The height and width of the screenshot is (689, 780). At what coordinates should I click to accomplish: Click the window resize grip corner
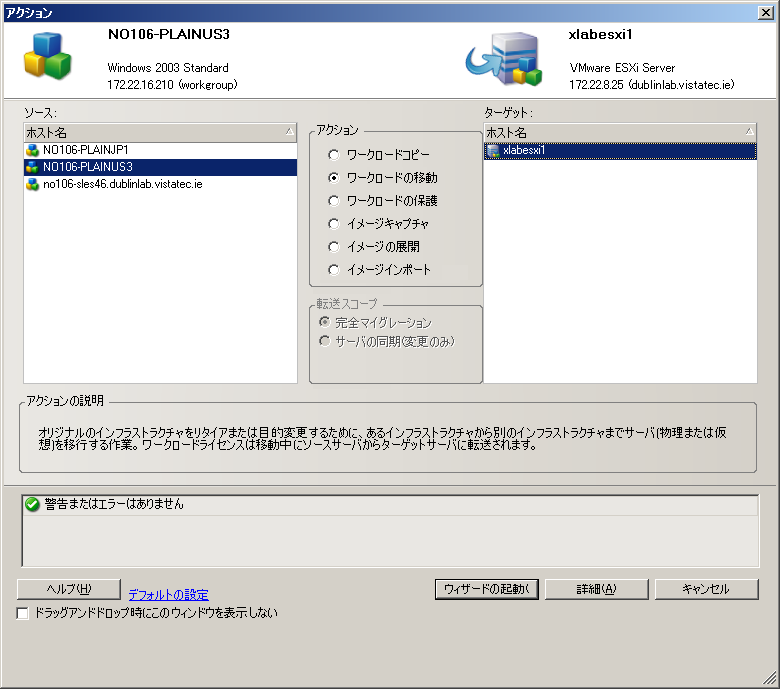tap(770, 679)
